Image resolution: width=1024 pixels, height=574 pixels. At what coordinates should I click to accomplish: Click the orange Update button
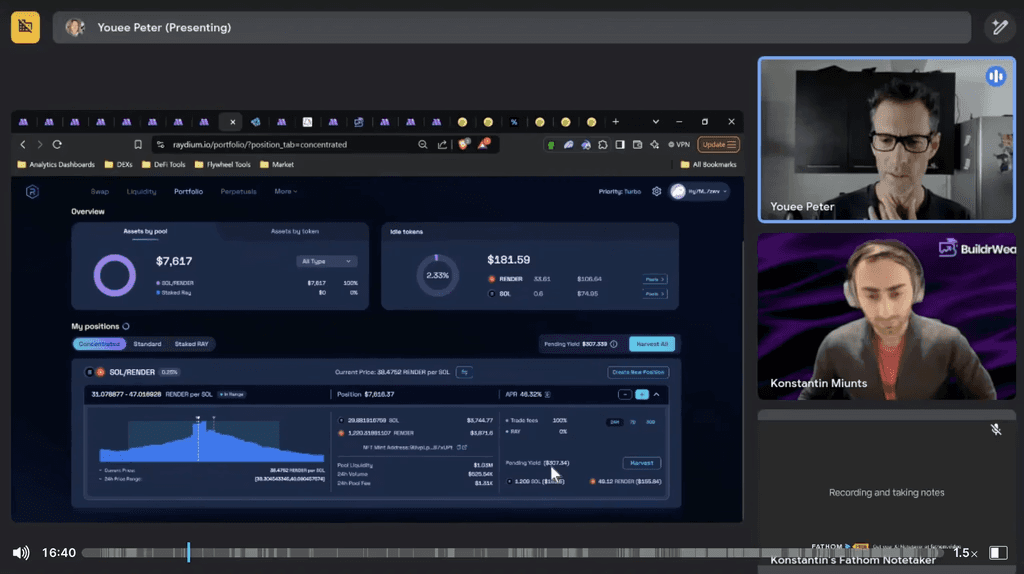(x=718, y=144)
